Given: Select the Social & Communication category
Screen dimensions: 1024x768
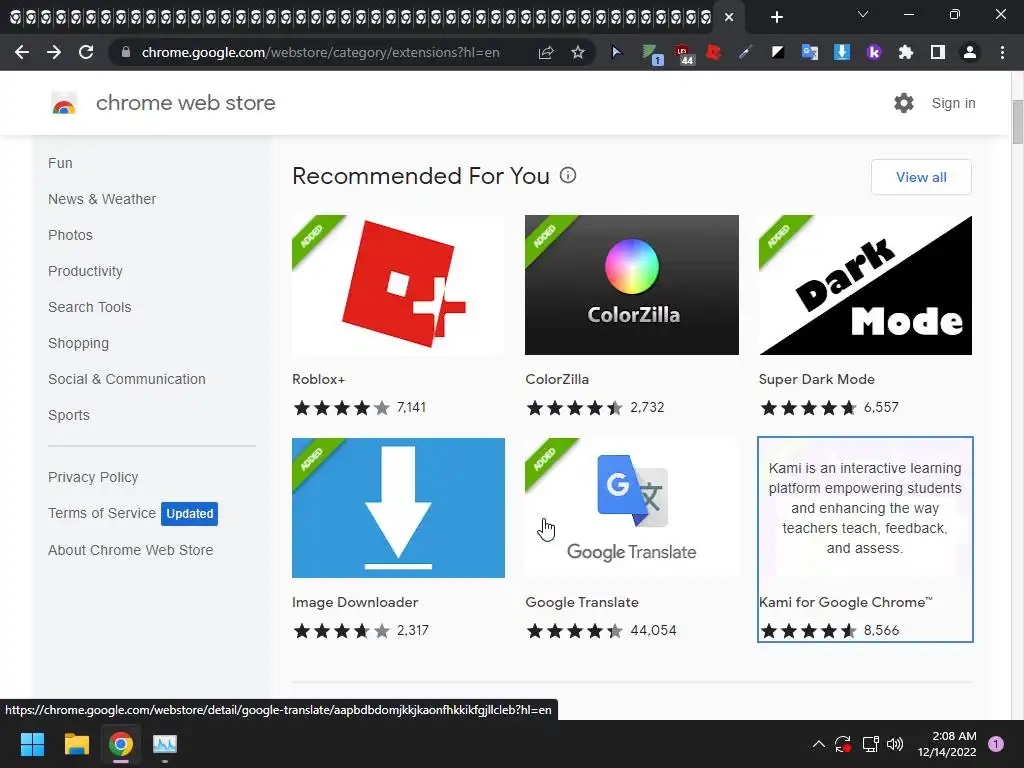Looking at the screenshot, I should pos(127,379).
